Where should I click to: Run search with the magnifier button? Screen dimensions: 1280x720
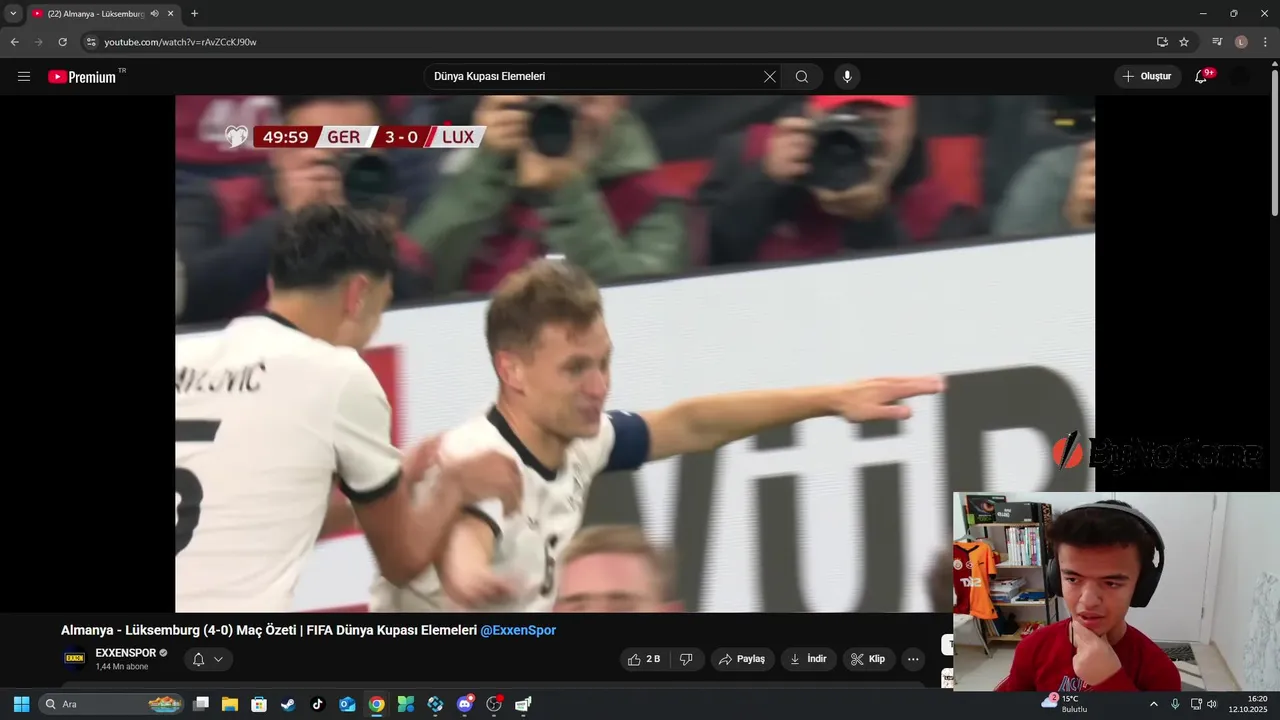coord(802,77)
